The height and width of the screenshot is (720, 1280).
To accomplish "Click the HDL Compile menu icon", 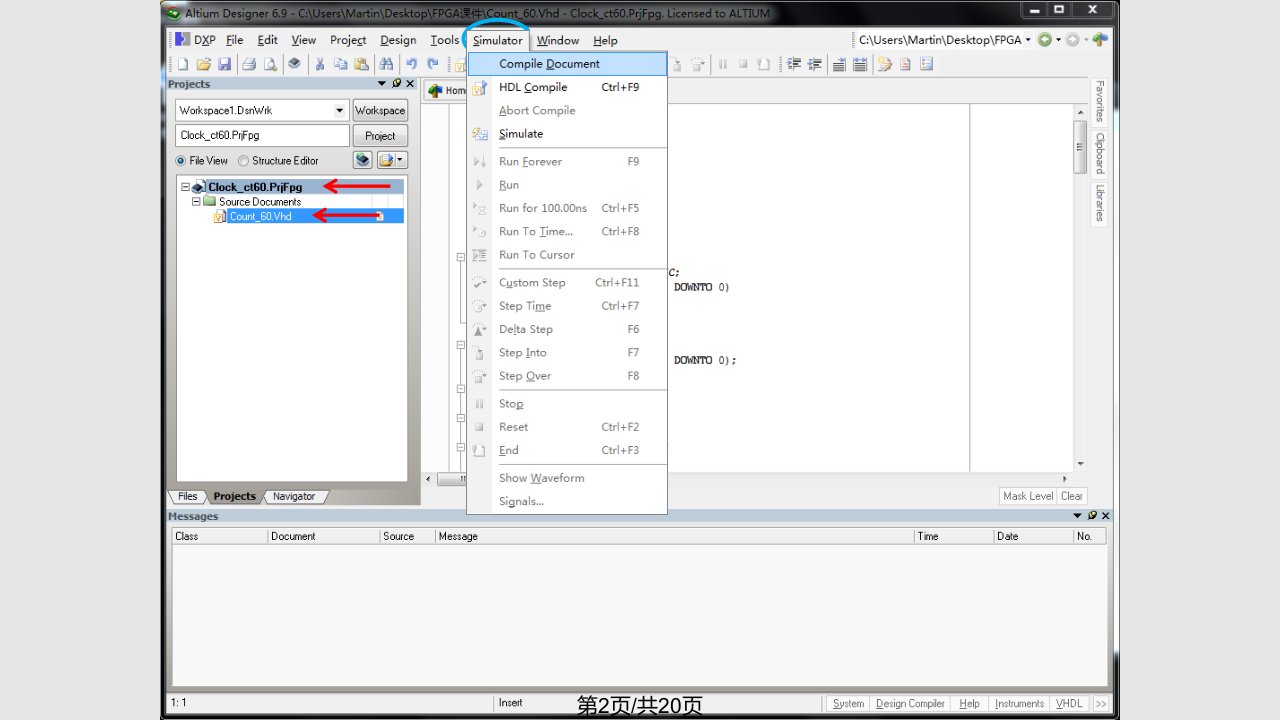I will [x=479, y=87].
